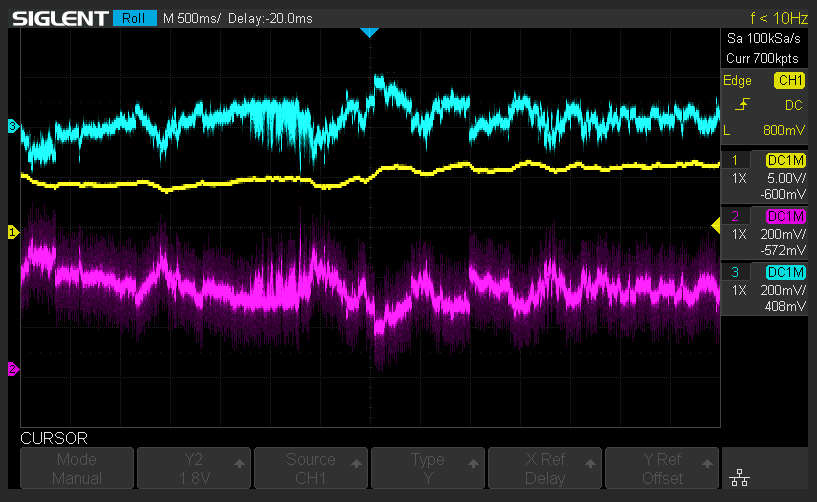Click the channel 3 number label in sidebar

pos(735,272)
